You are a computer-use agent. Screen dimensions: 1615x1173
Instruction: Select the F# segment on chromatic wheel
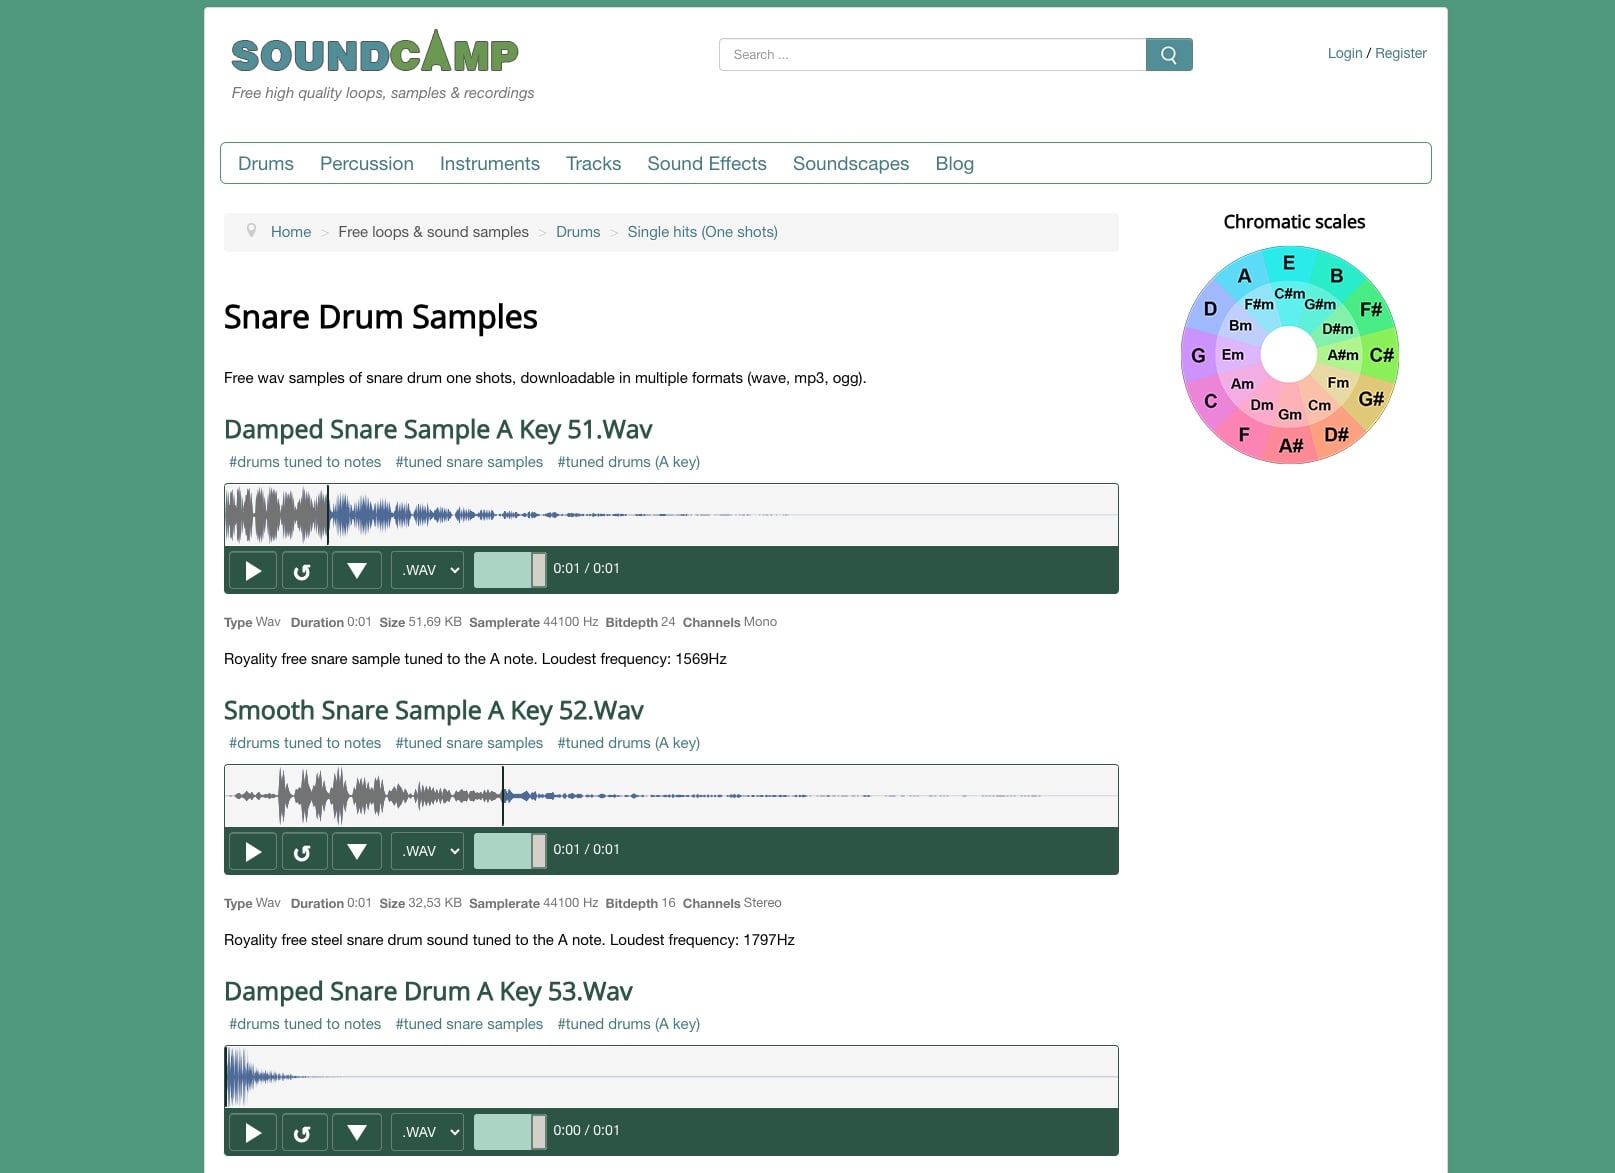coord(1371,310)
